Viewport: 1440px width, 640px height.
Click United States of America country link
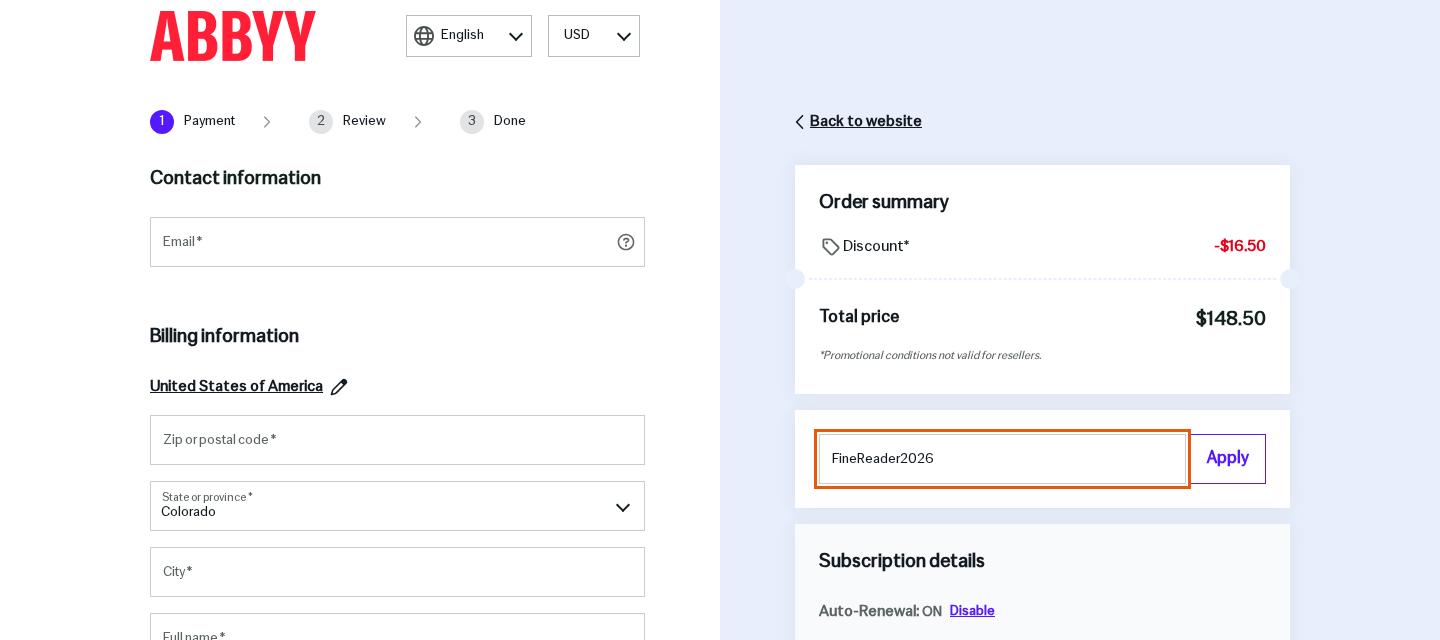click(x=236, y=387)
